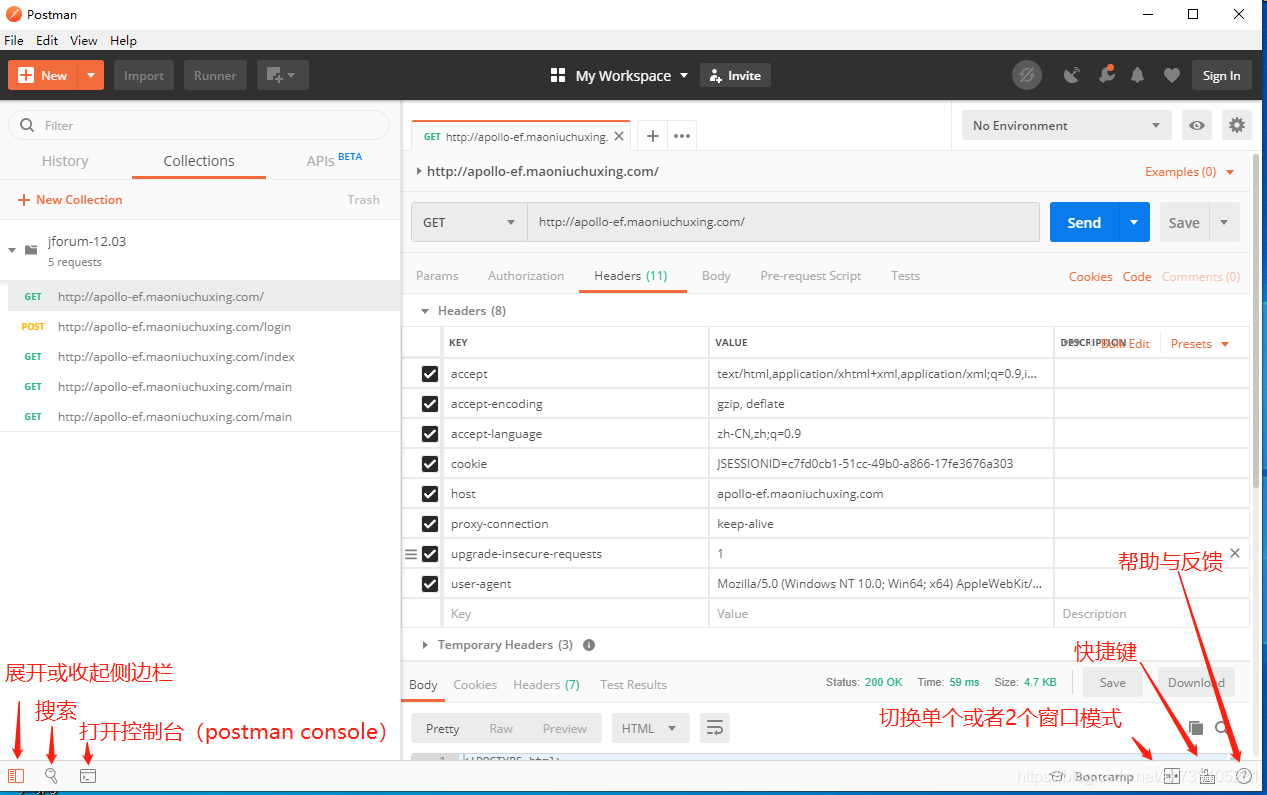
Task: Open the View menu
Action: click(84, 40)
